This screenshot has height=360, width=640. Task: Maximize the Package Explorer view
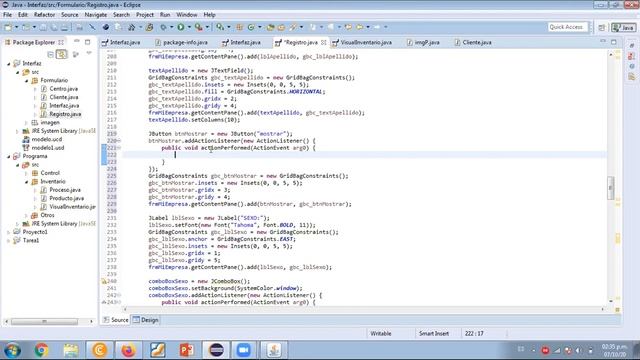(x=87, y=42)
